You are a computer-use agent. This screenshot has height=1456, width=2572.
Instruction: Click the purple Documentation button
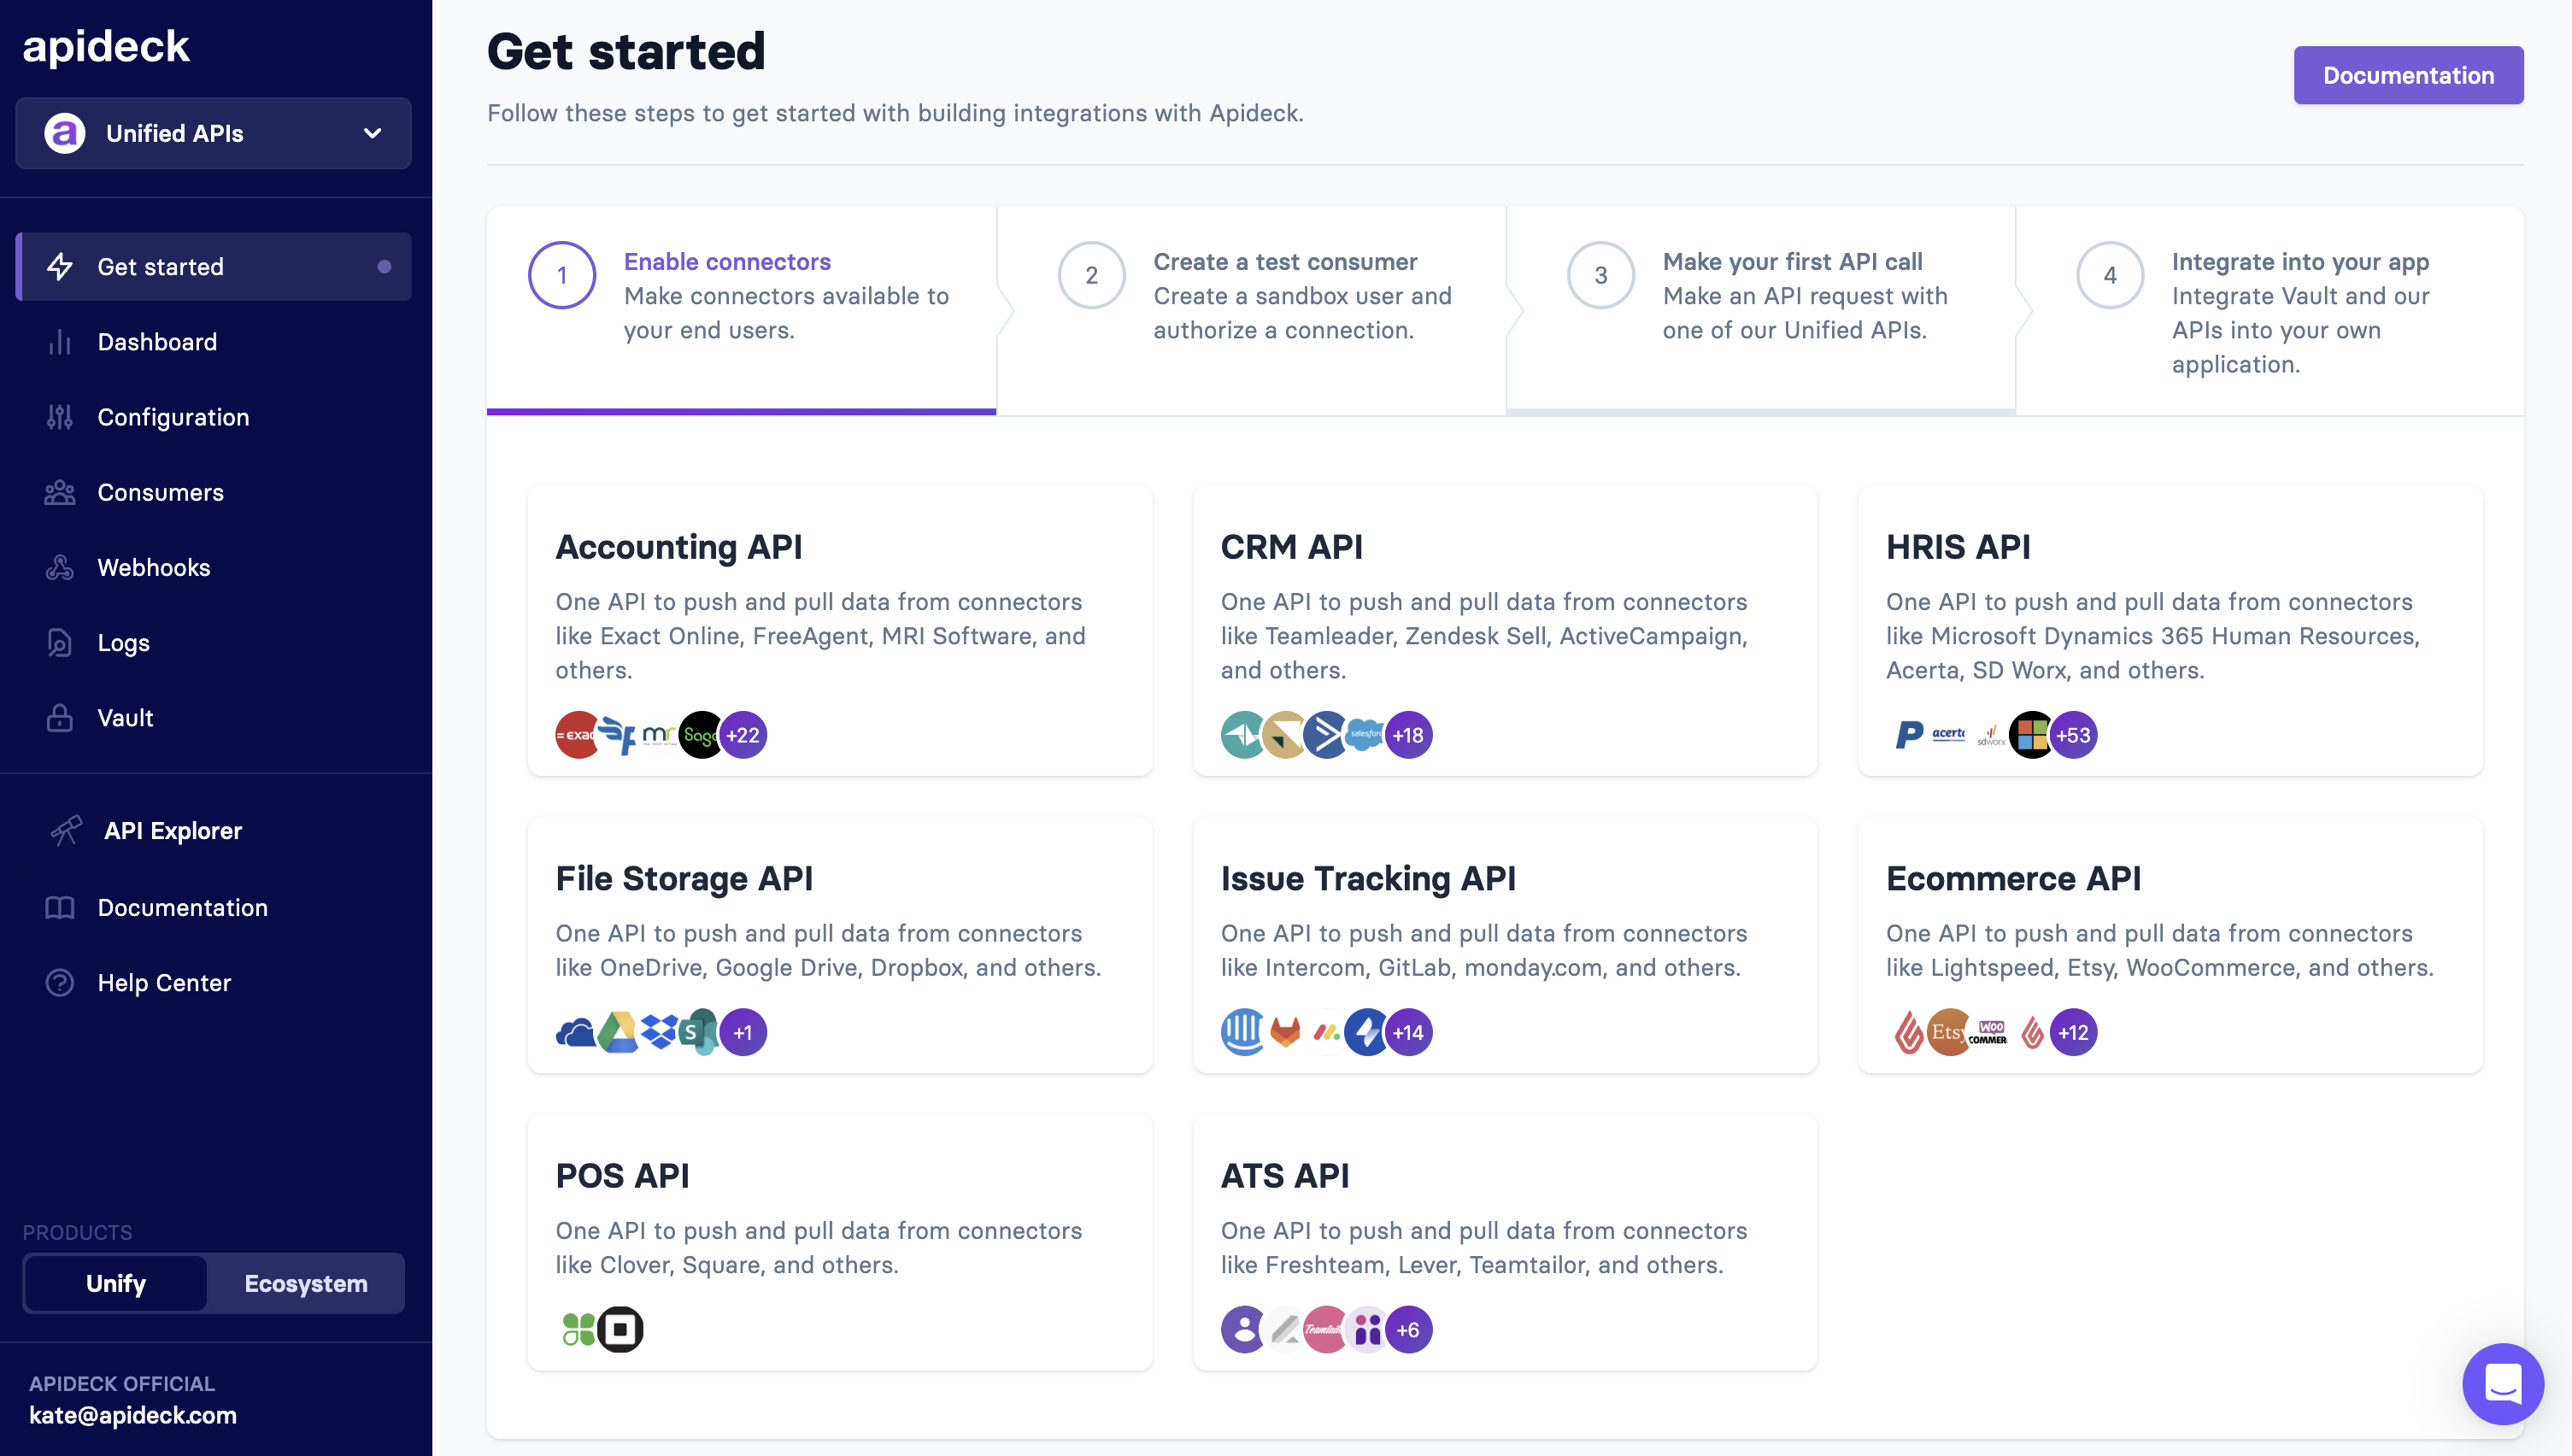click(x=2407, y=75)
